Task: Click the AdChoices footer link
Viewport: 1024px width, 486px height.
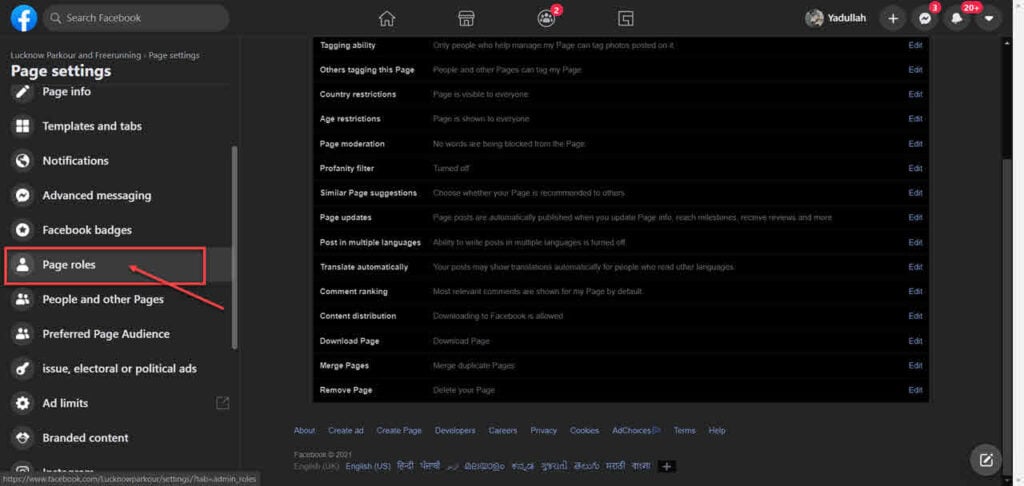Action: coord(636,430)
